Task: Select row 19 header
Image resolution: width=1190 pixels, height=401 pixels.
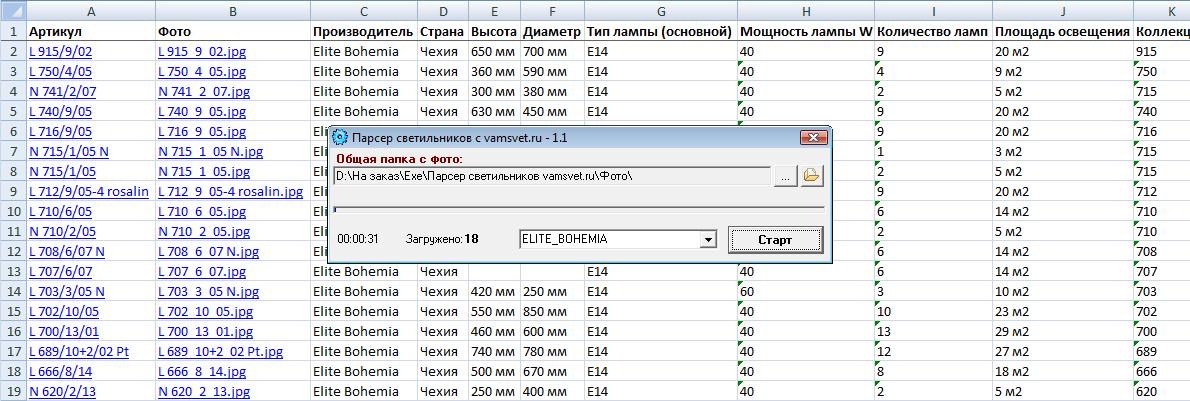Action: [13, 392]
